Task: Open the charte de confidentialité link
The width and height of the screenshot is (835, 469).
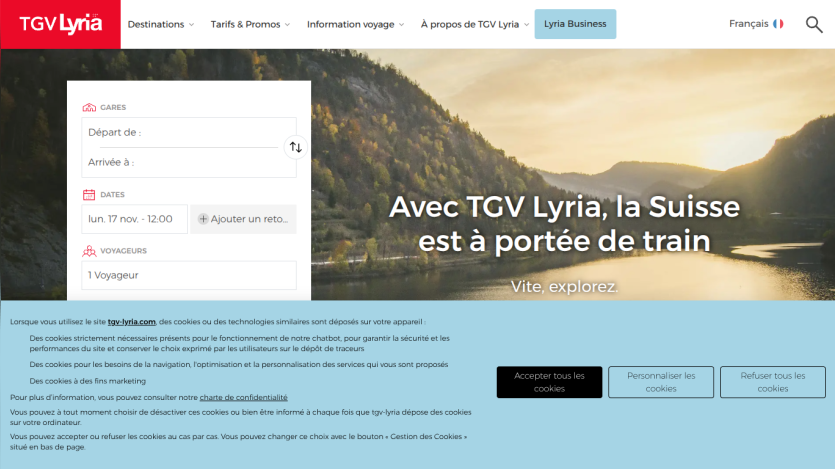Action: tap(243, 397)
